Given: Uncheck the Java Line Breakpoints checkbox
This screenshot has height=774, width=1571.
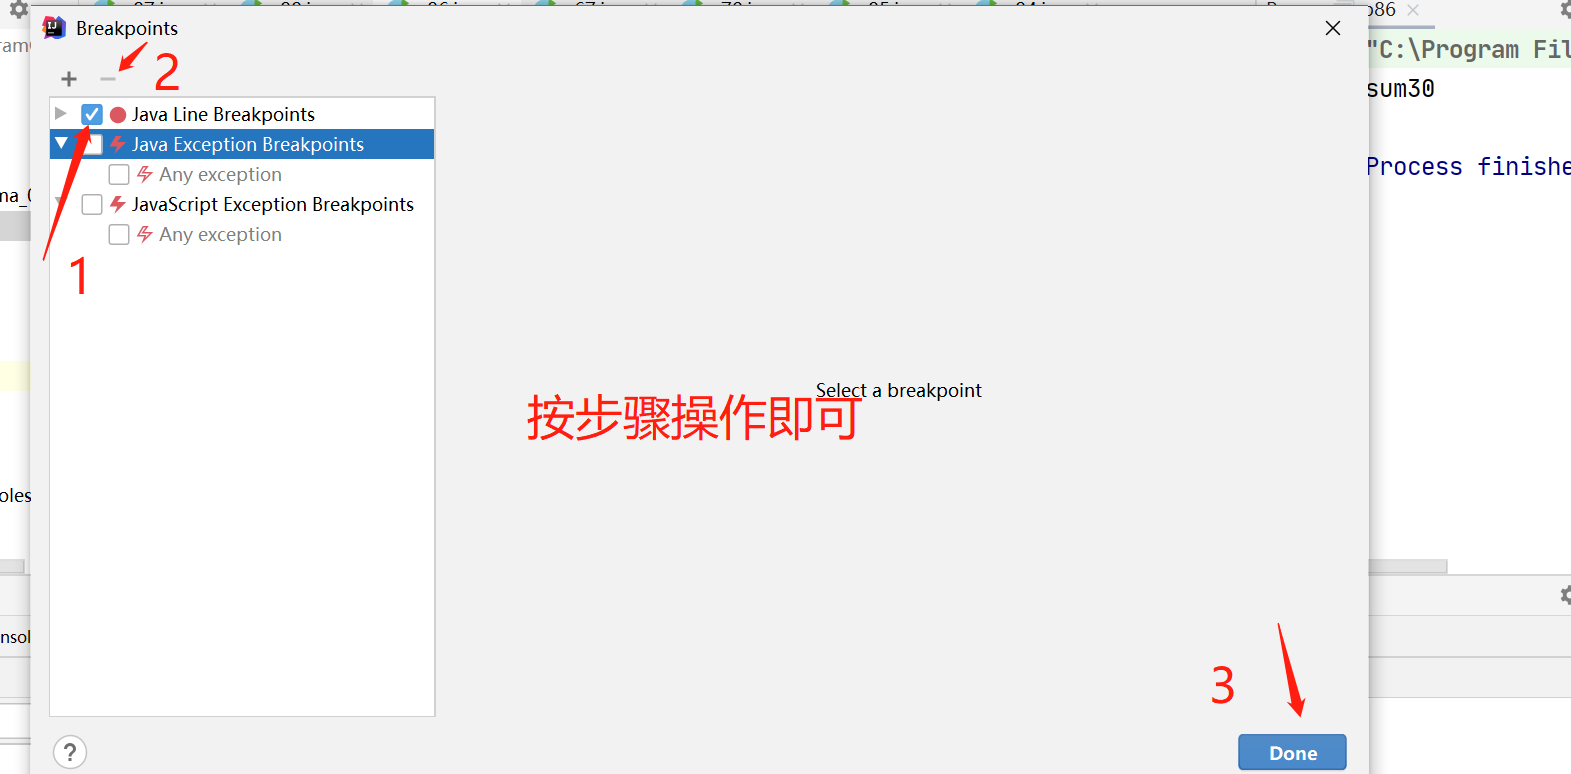Looking at the screenshot, I should point(92,114).
